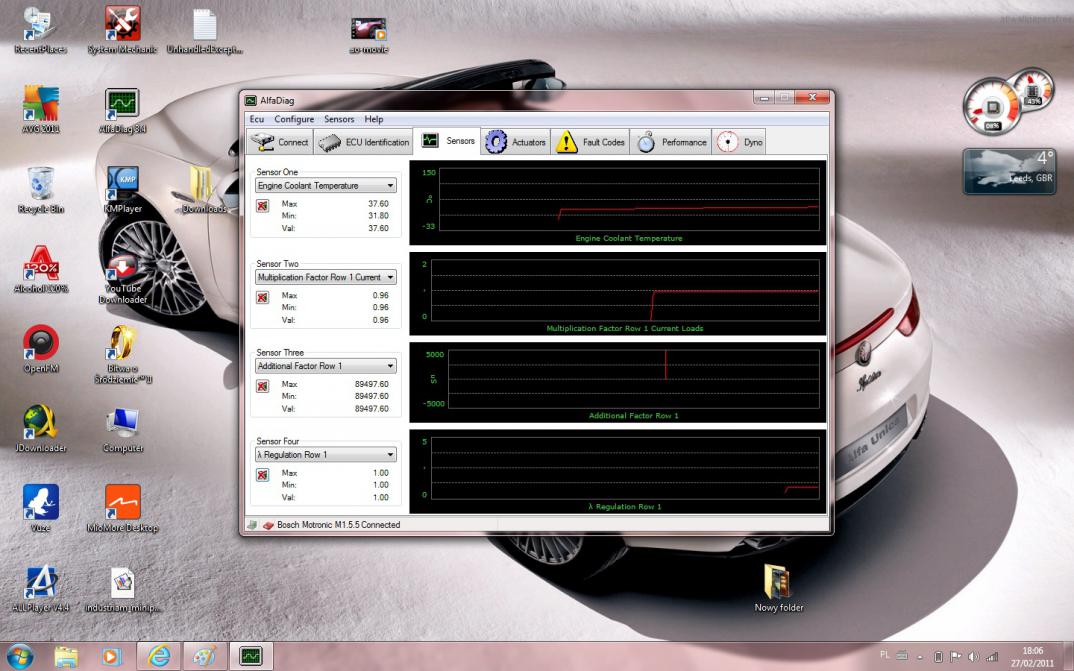Click the Action Center flag tray icon
Screen dimensions: 1074x671
956,657
